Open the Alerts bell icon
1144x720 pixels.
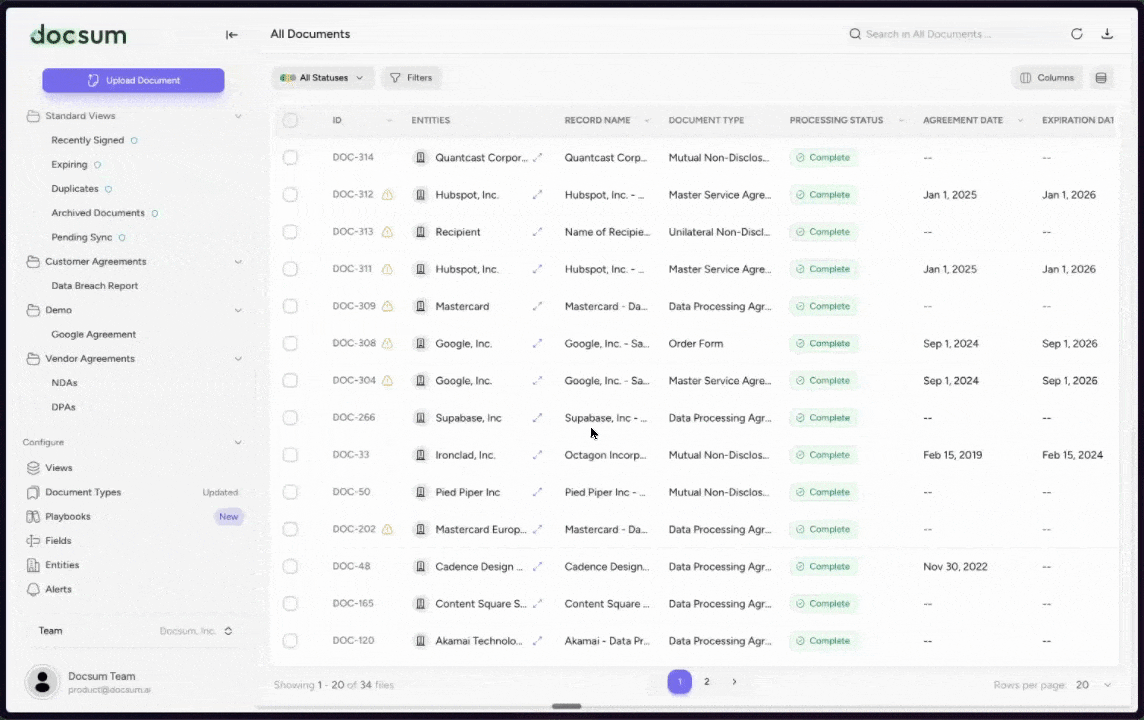(33, 589)
